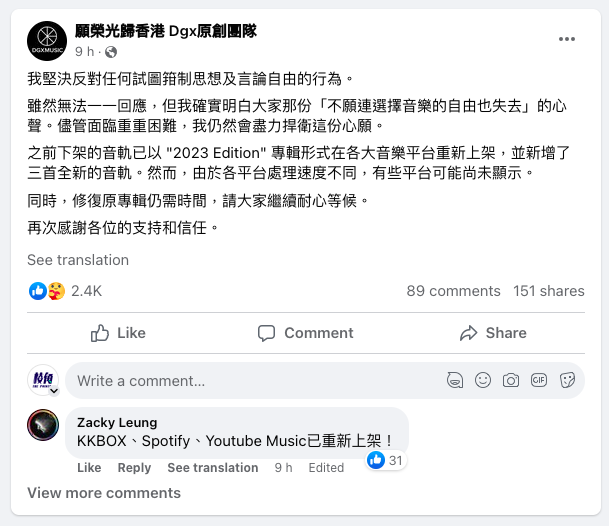Click Zacky Leung's profile picture

[x=43, y=426]
